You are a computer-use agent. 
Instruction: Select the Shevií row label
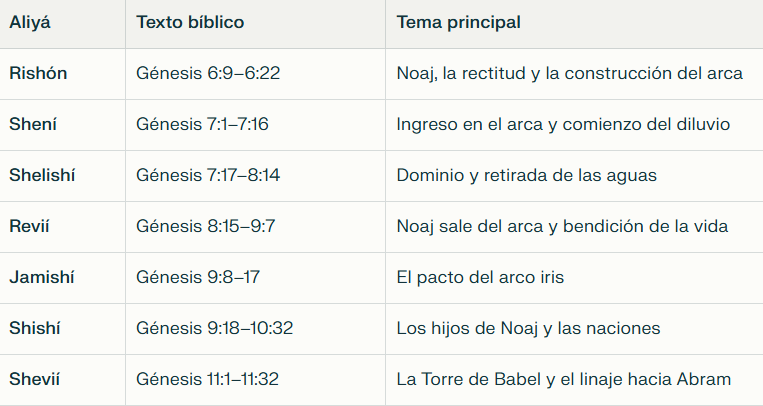click(x=35, y=379)
